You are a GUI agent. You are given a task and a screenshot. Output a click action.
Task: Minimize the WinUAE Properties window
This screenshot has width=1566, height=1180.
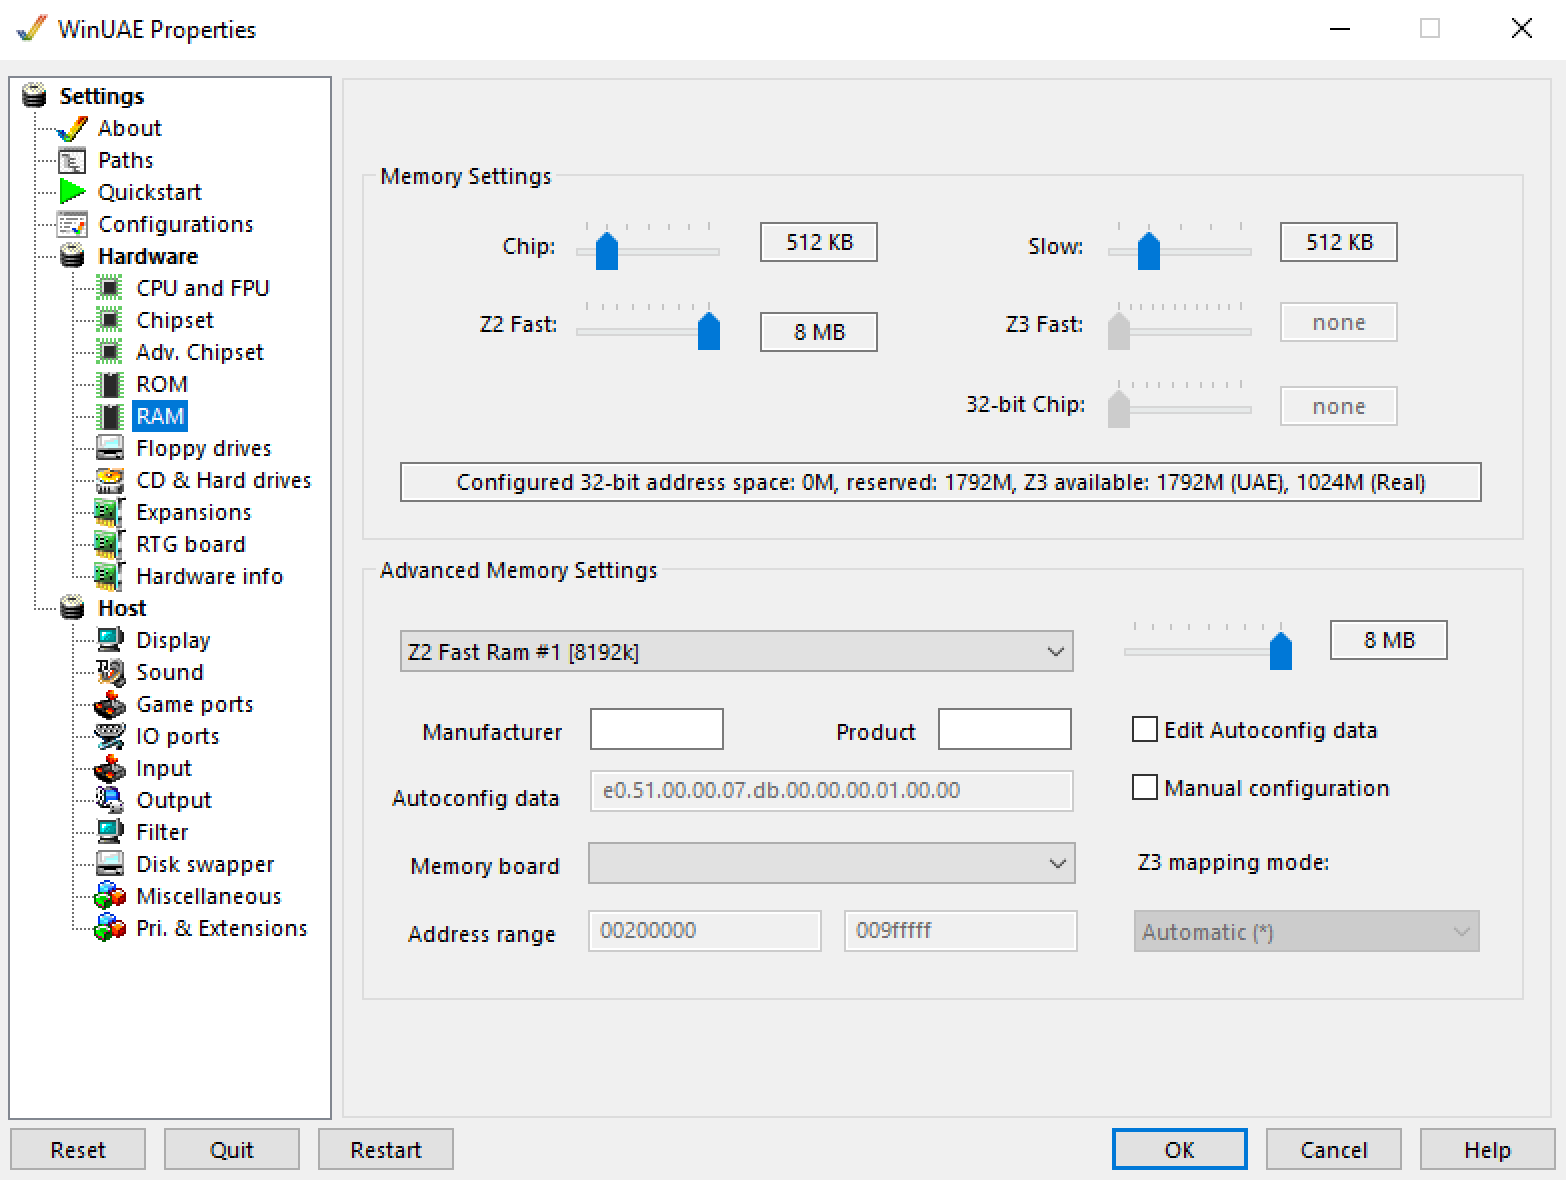1340,29
